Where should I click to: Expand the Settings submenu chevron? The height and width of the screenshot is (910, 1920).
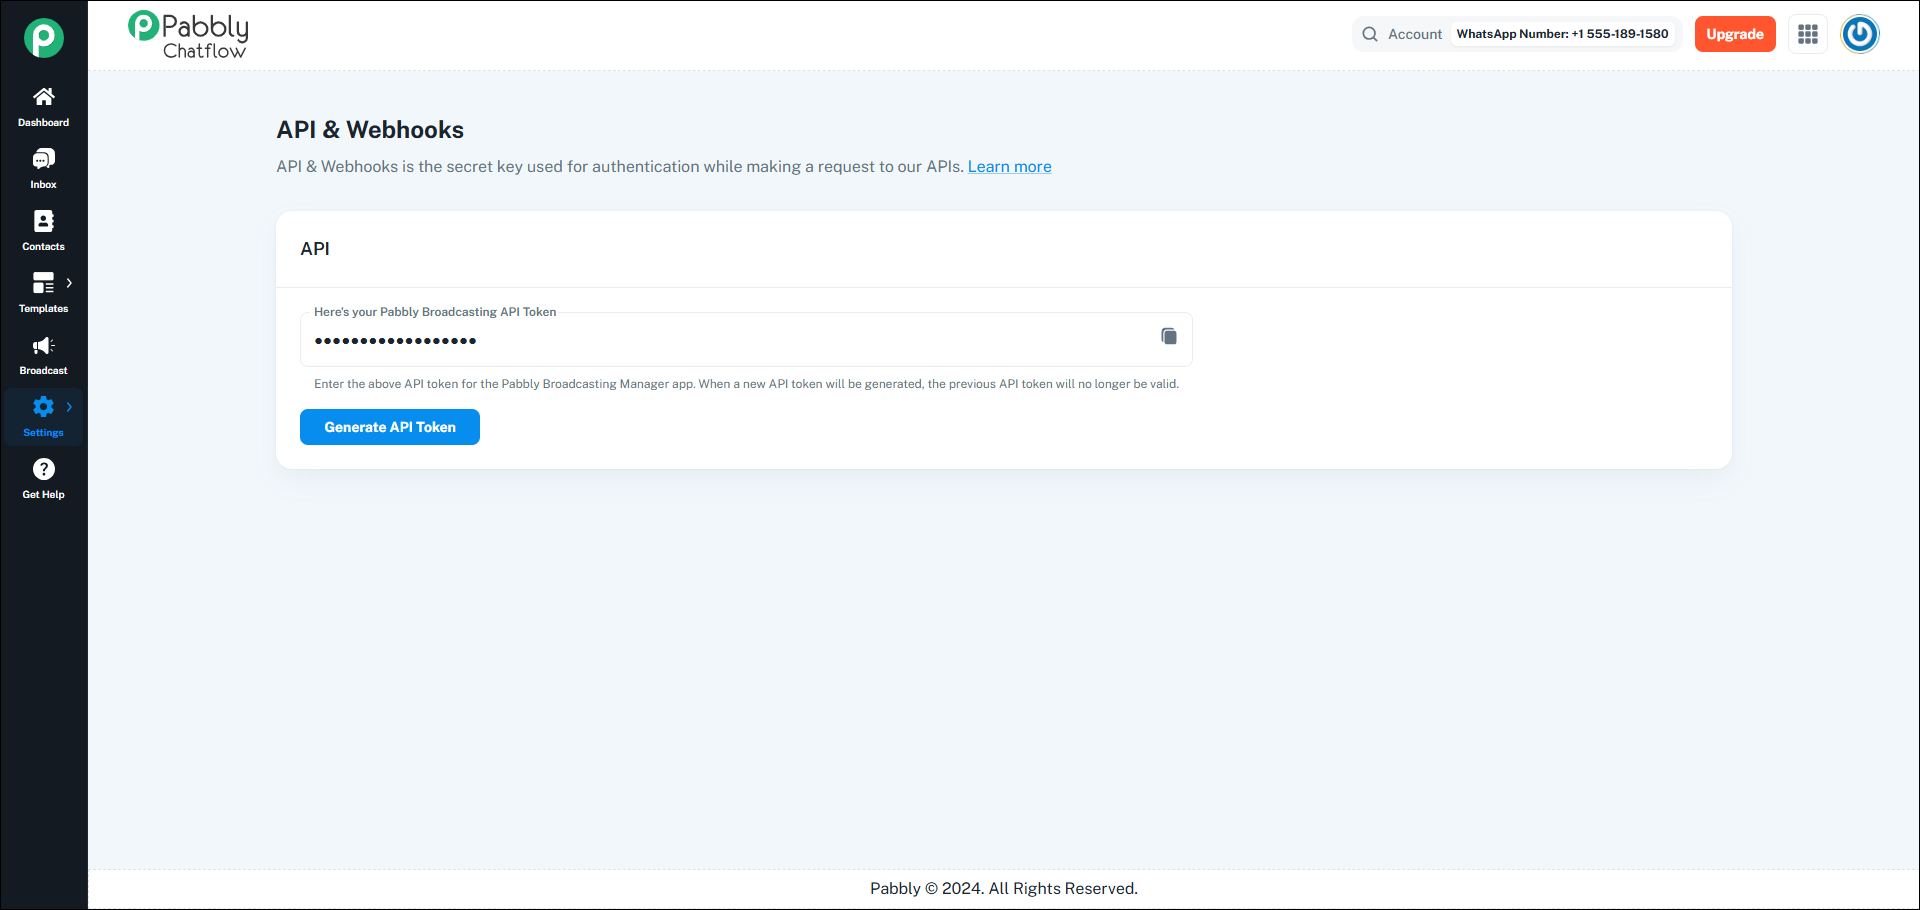point(69,407)
